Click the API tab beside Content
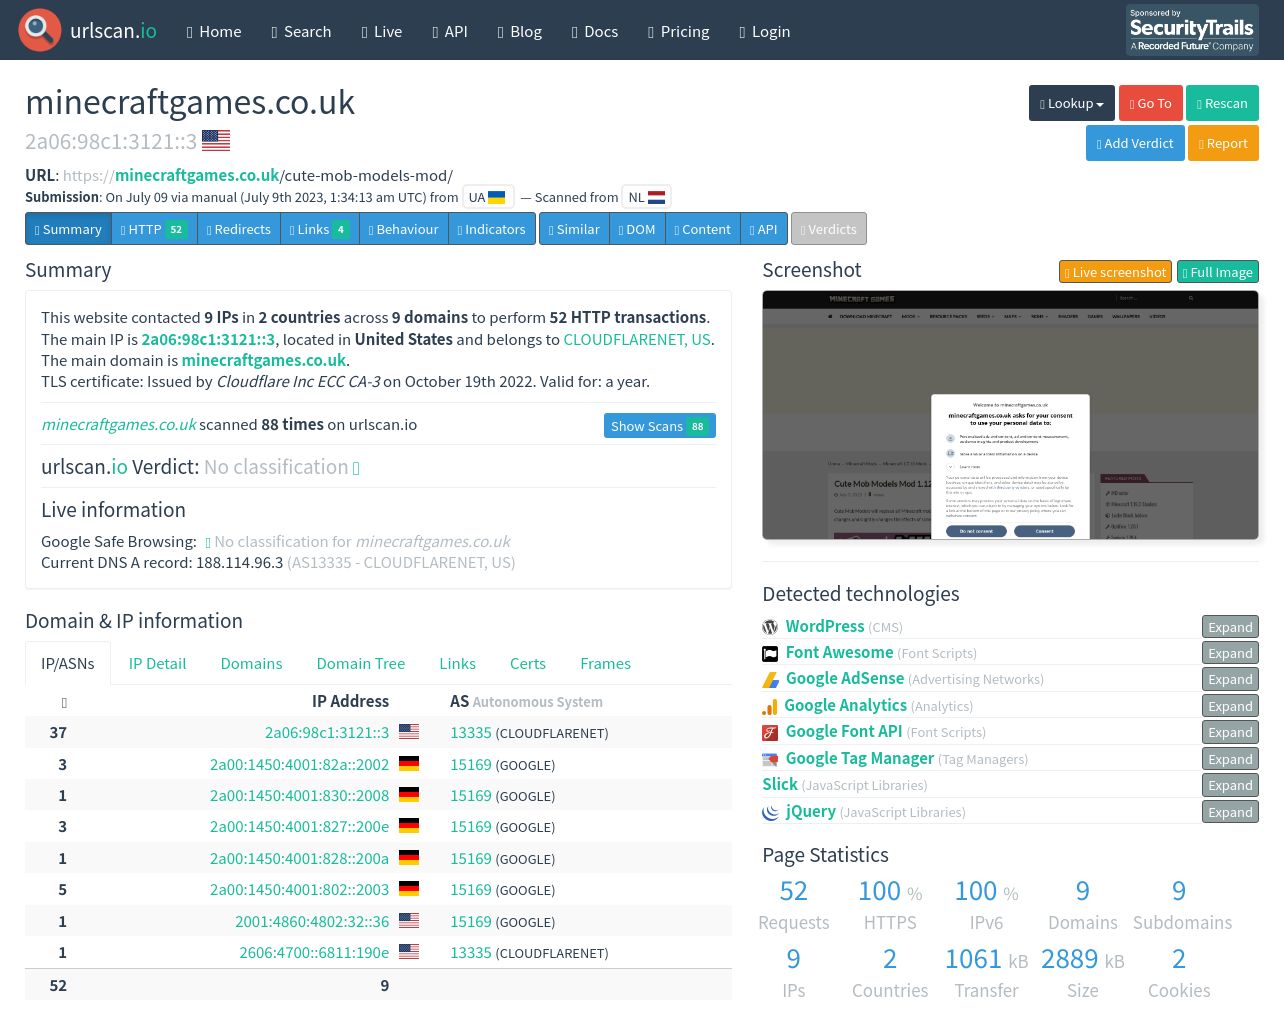 (x=764, y=229)
